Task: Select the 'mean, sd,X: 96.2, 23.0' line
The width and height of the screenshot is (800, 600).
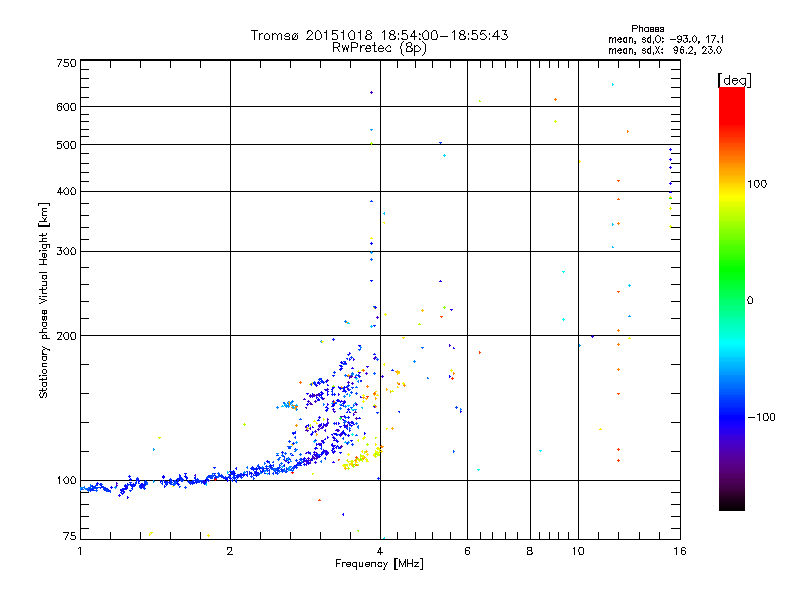Action: click(665, 50)
